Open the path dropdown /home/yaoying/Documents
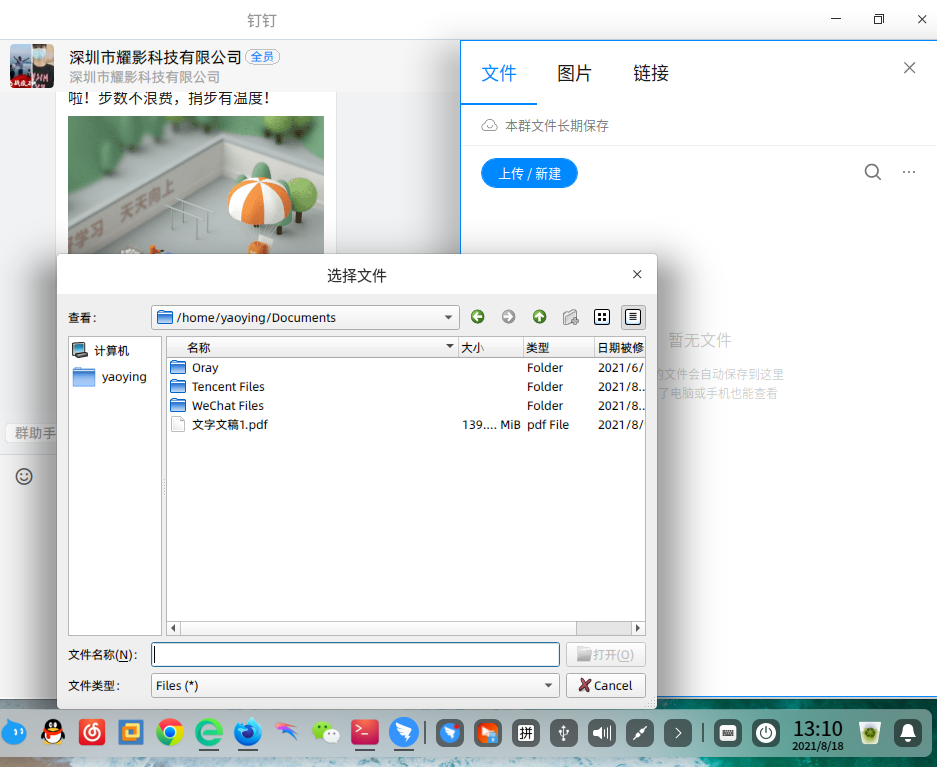The image size is (937, 767). pyautogui.click(x=305, y=318)
